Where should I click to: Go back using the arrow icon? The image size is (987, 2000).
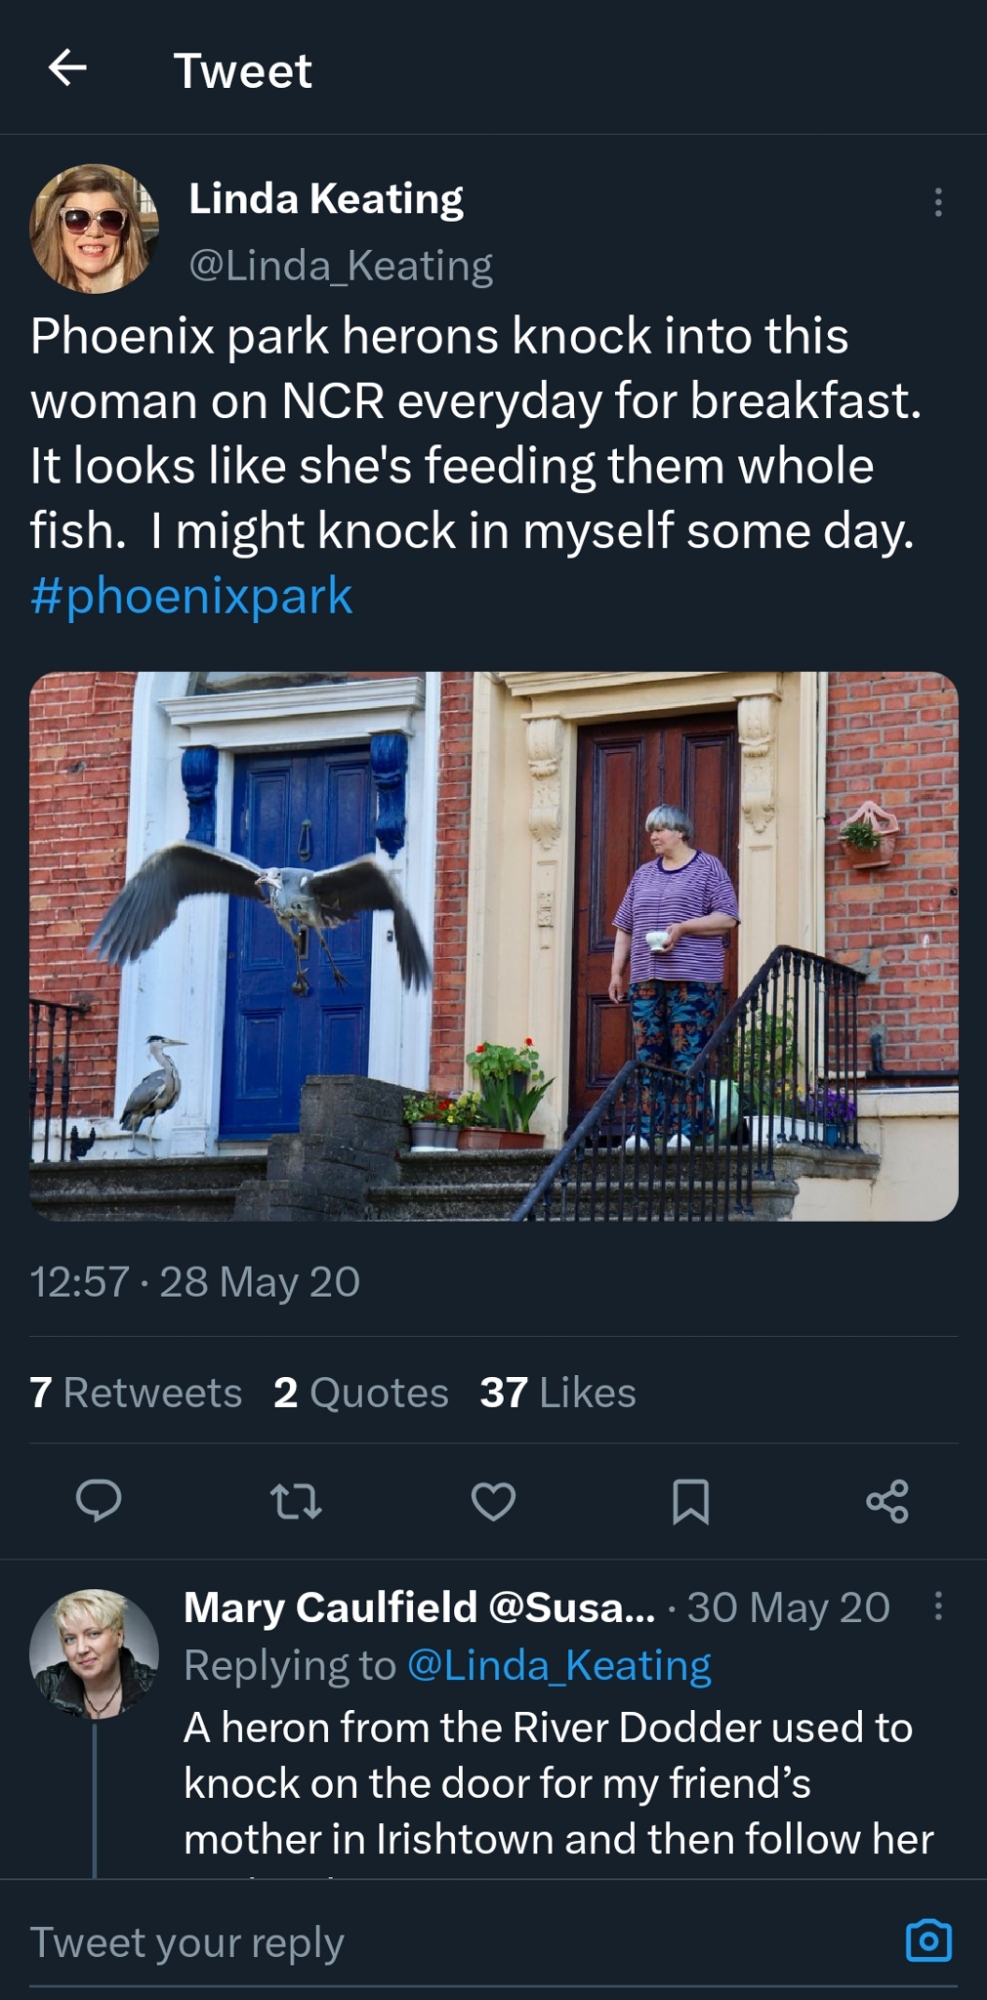click(x=67, y=69)
